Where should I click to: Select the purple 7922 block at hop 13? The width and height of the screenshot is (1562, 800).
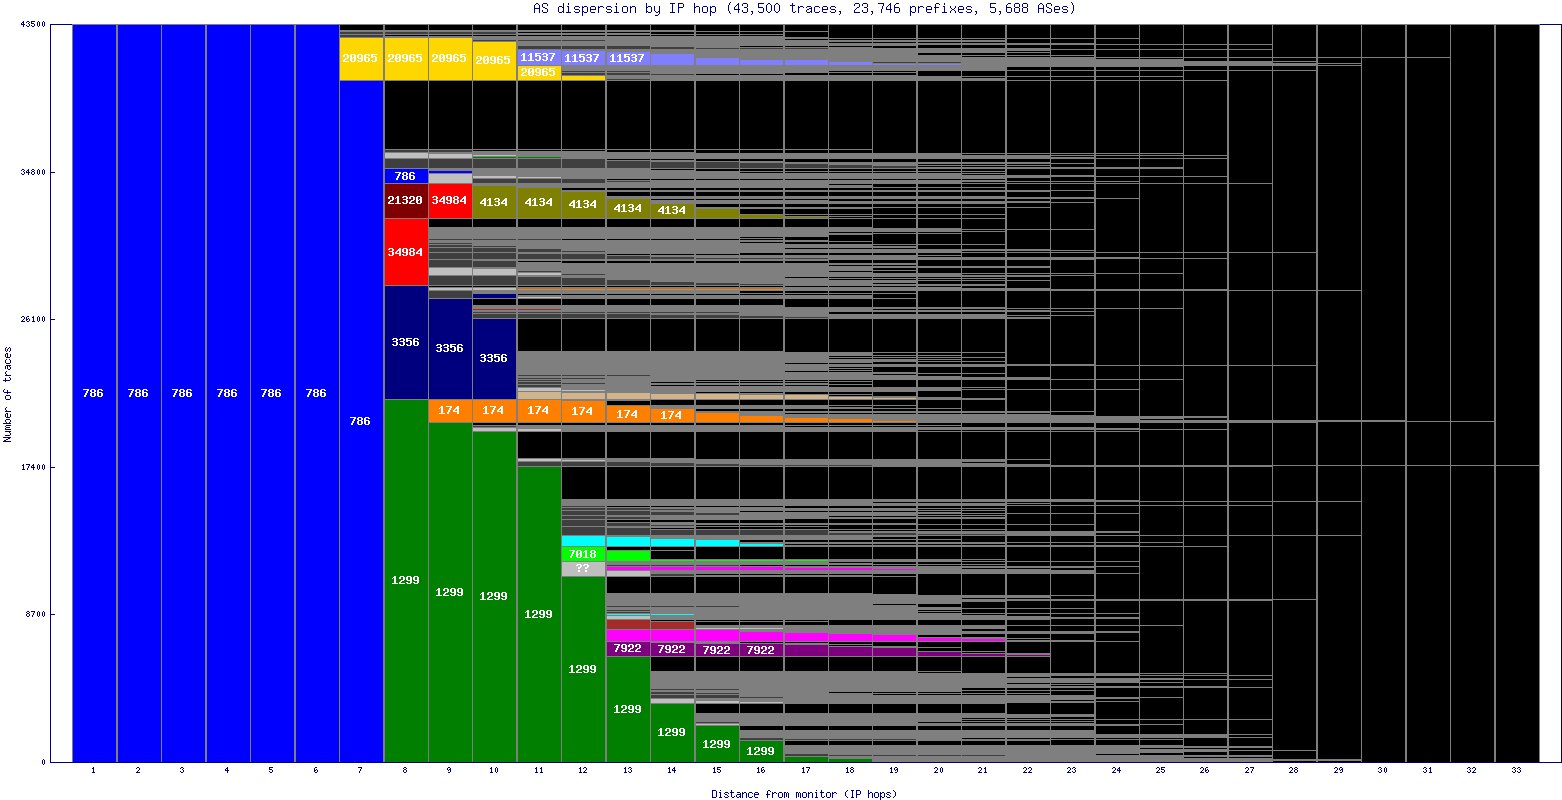pos(628,649)
